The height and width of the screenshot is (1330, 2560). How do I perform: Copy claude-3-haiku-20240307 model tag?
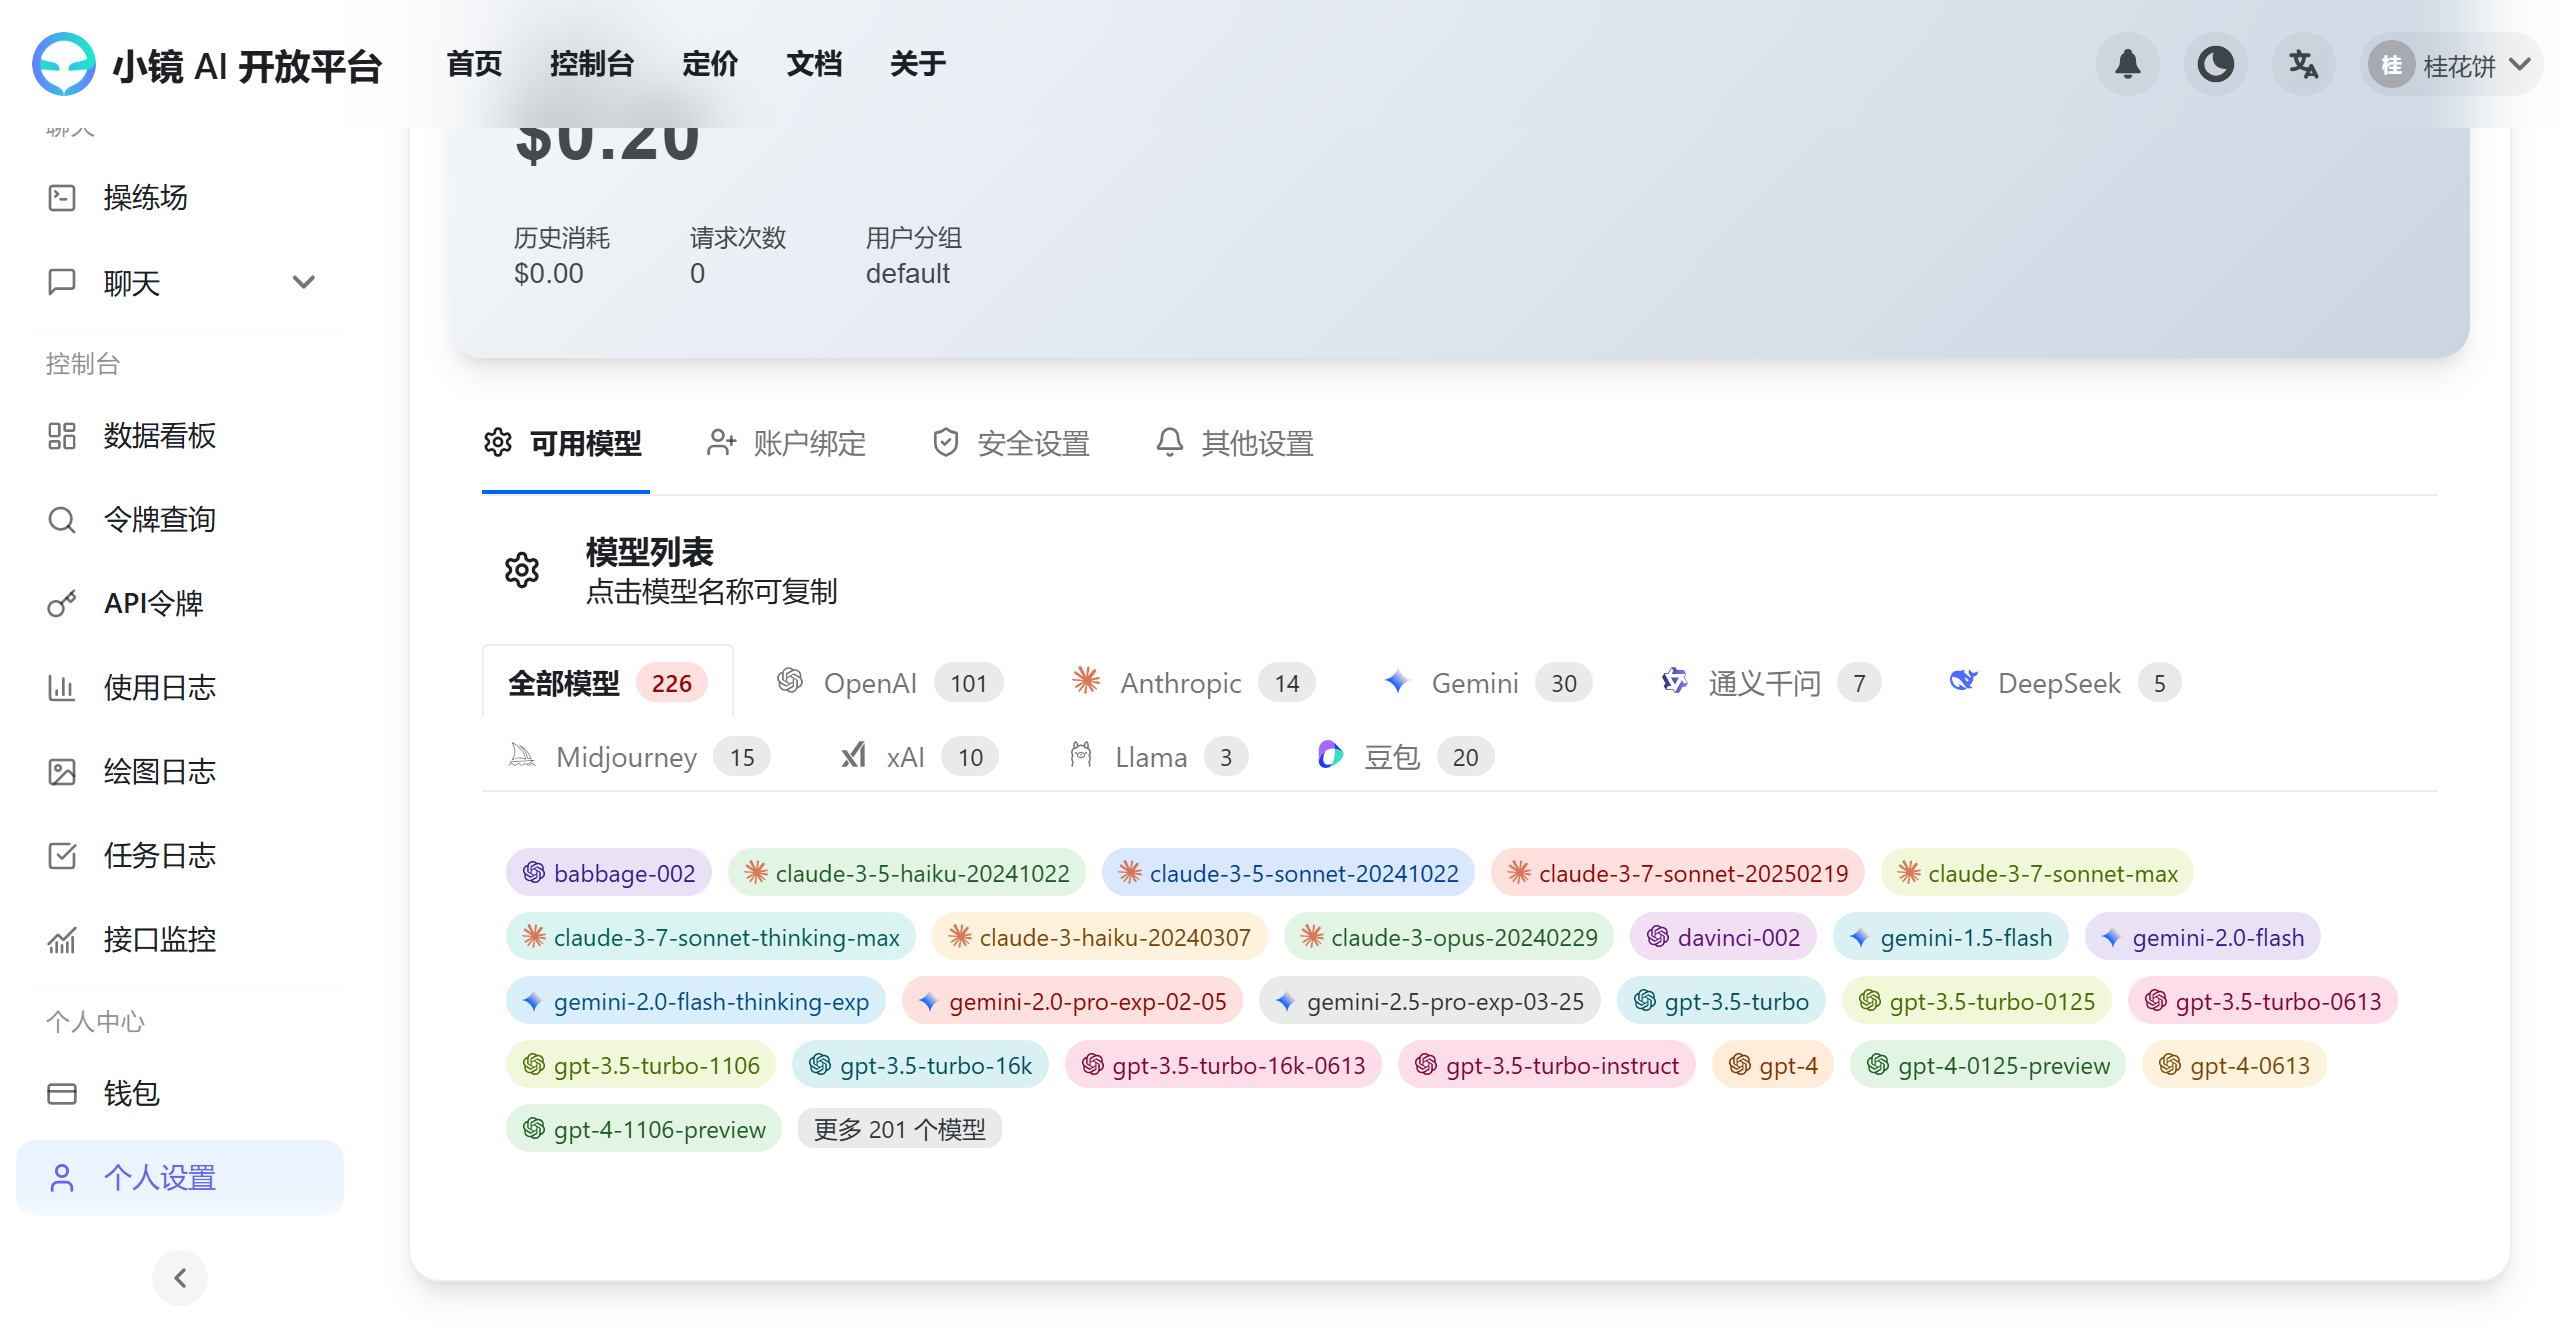tap(1100, 937)
